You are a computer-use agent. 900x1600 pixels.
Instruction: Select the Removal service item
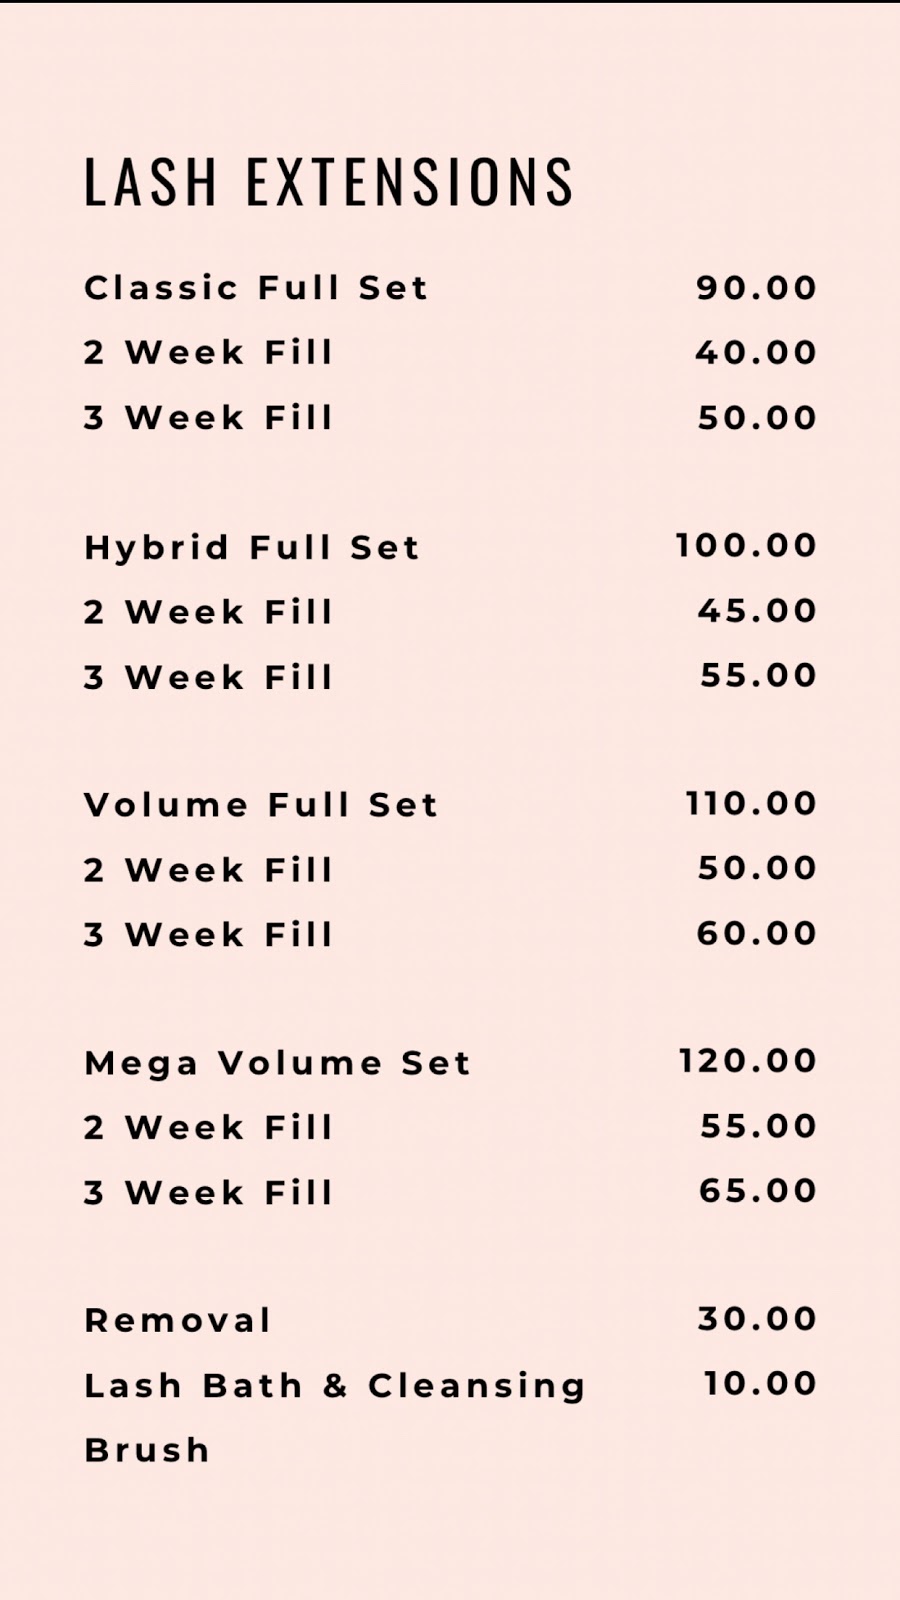pyautogui.click(x=177, y=1321)
